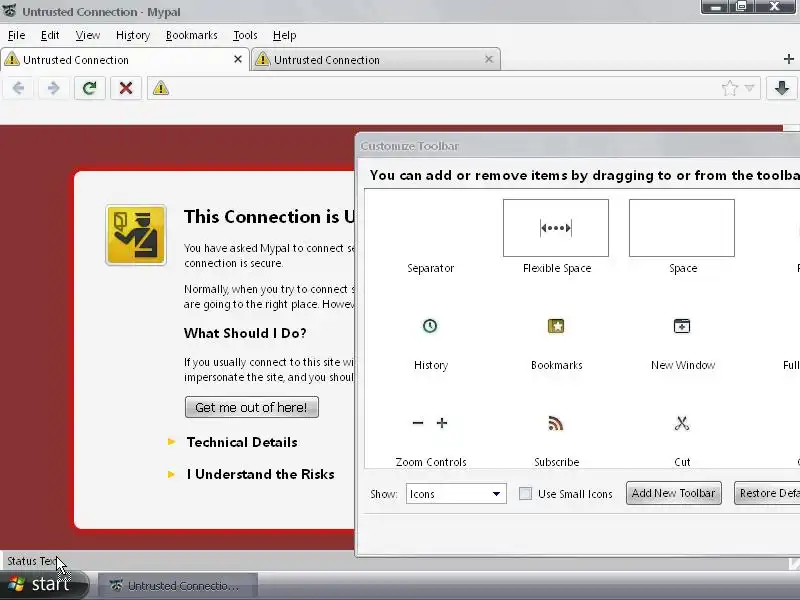Select the Flexible Space toolbar item
This screenshot has width=800, height=600.
(556, 228)
